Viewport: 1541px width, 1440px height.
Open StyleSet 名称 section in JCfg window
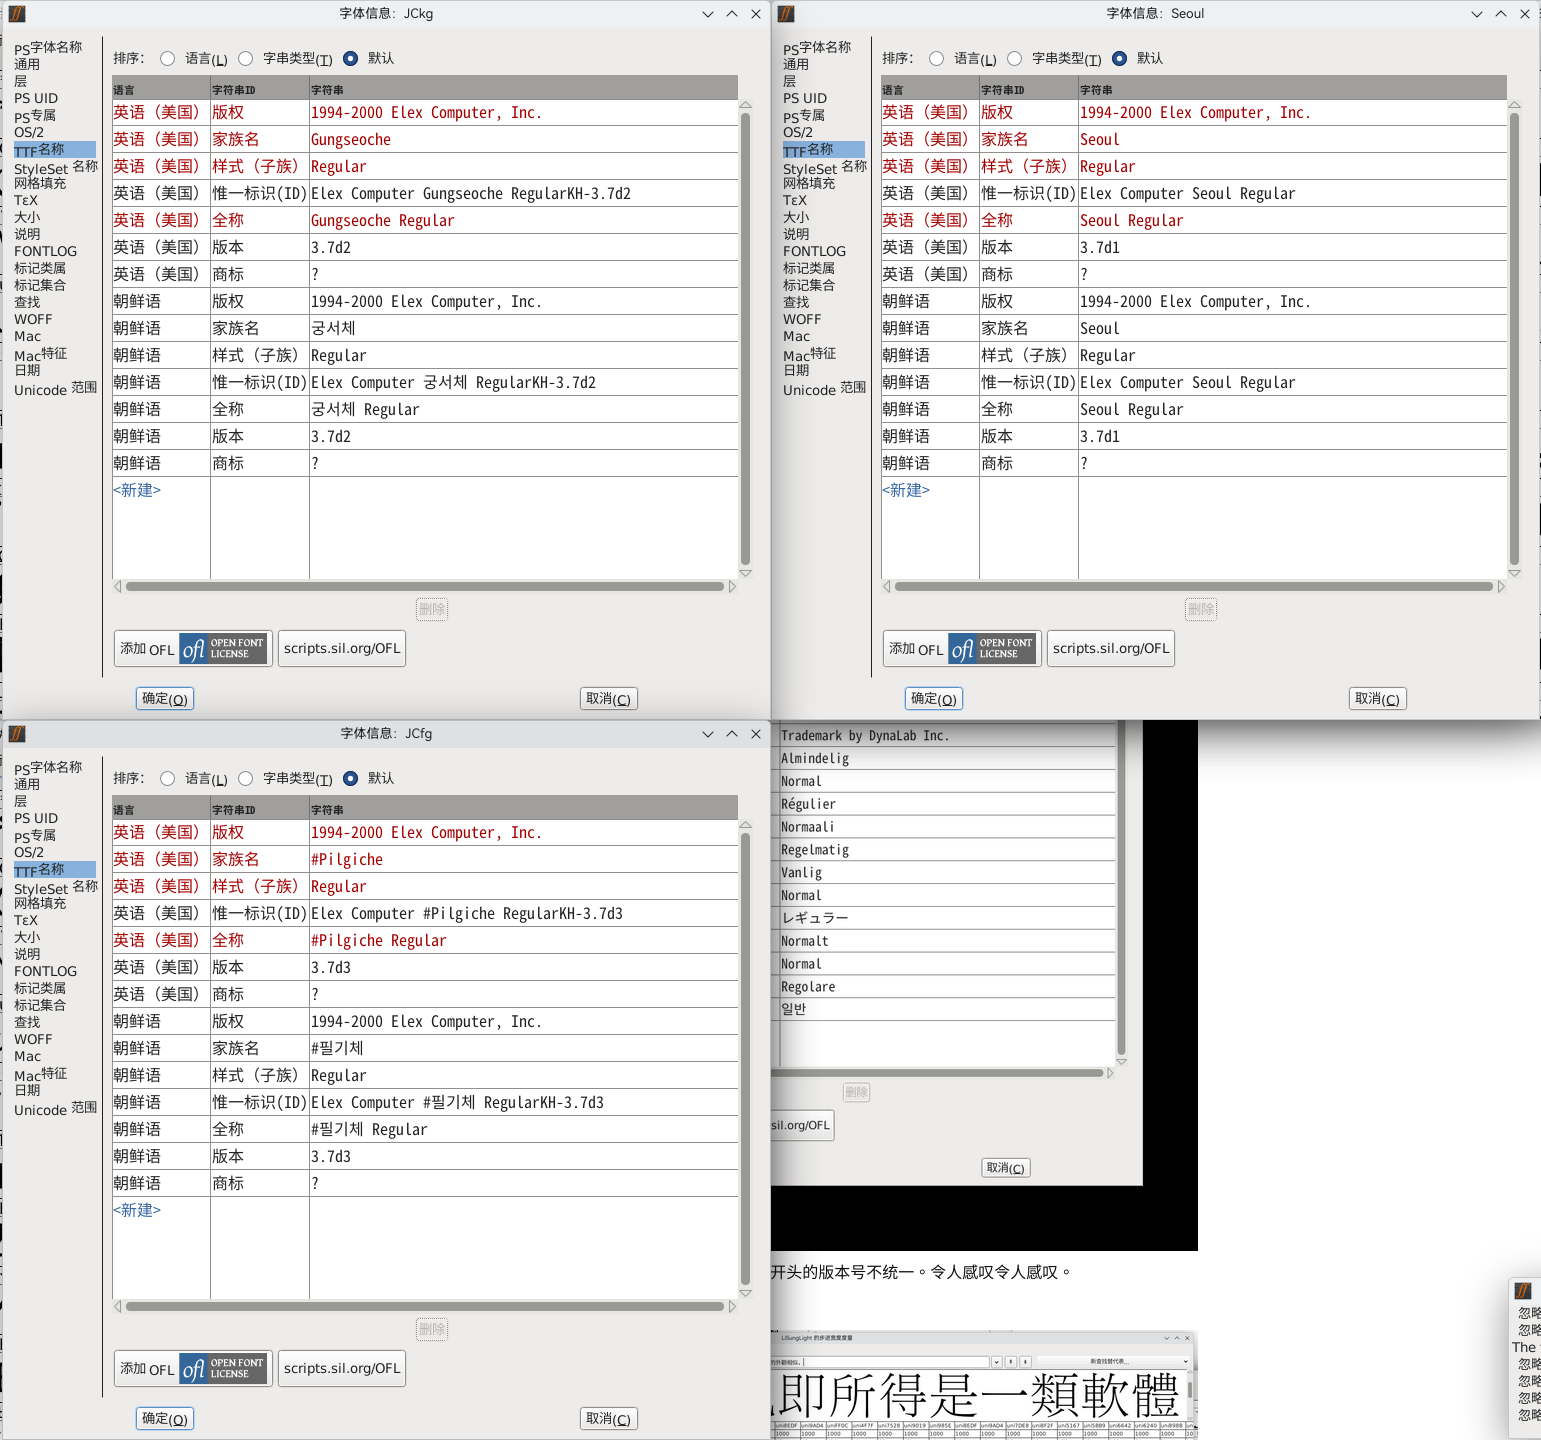(56, 888)
